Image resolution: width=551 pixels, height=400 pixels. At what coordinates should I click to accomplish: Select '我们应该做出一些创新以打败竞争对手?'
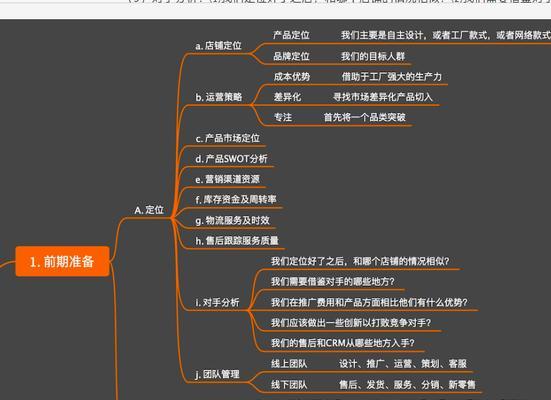351,323
